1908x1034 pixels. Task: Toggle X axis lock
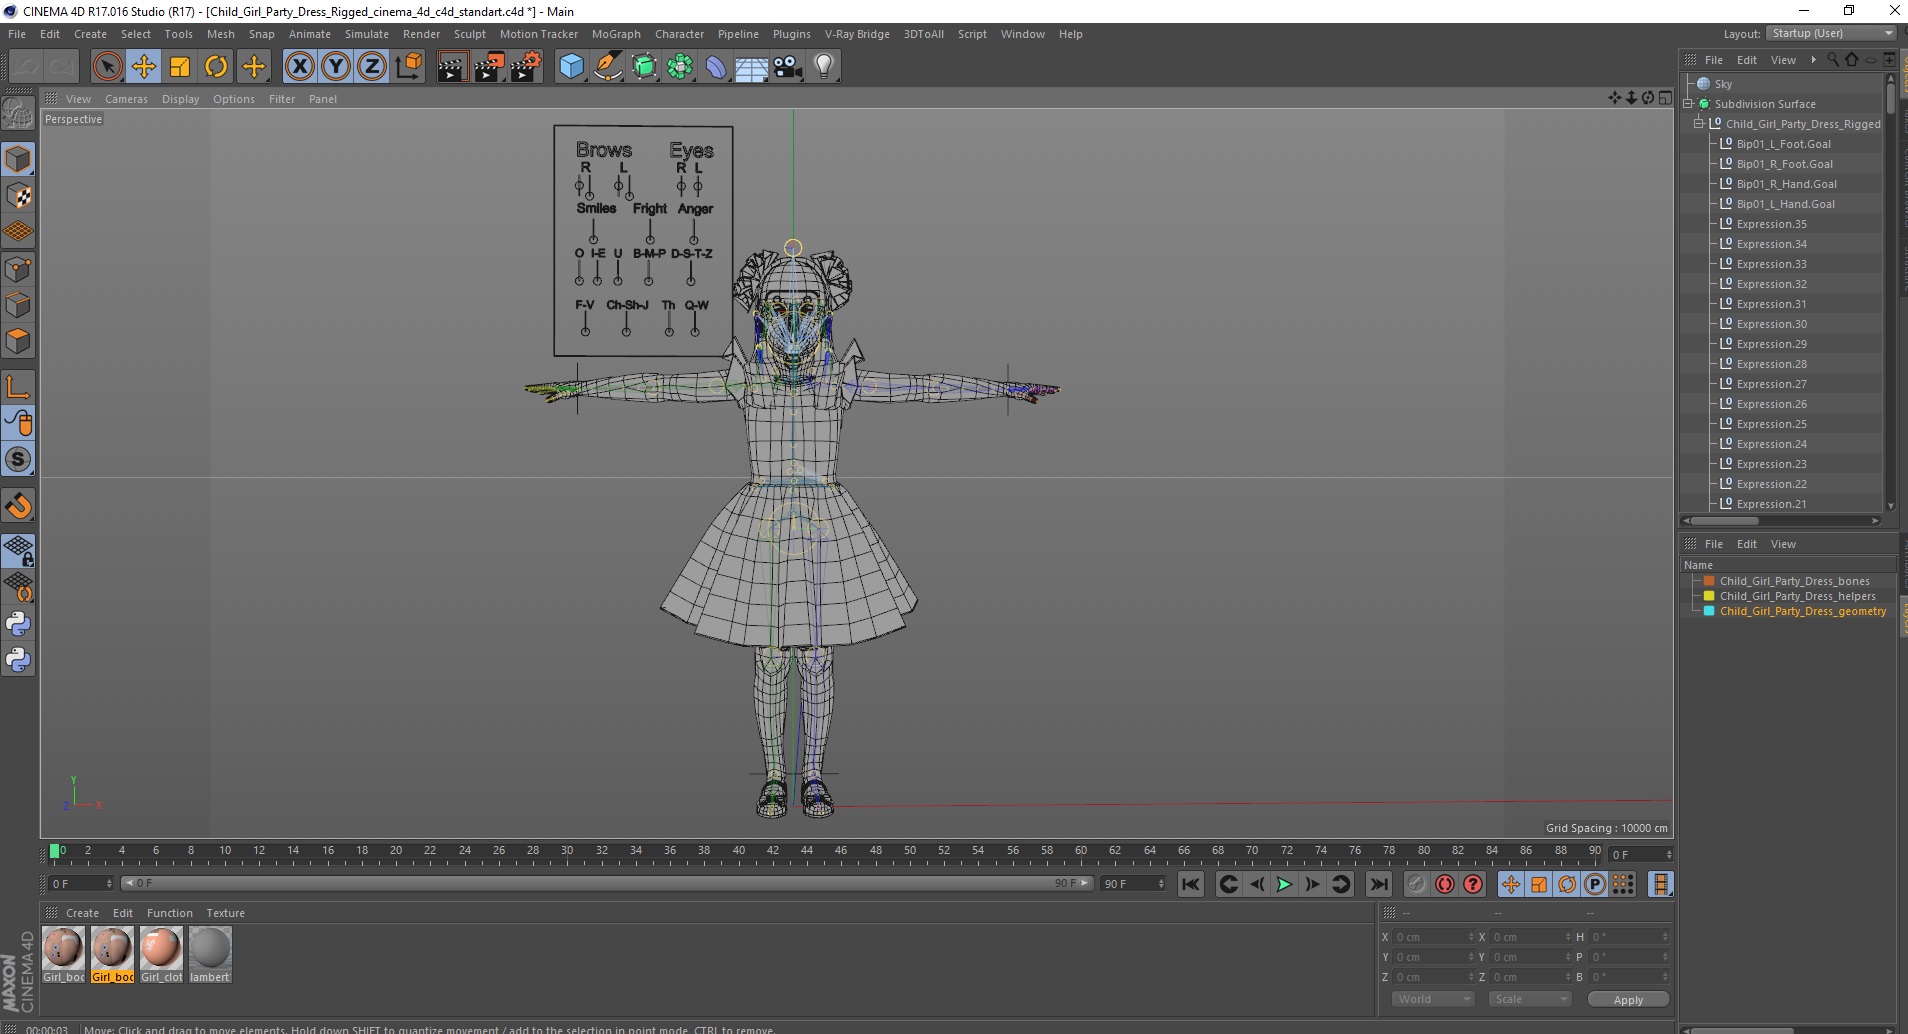point(299,67)
